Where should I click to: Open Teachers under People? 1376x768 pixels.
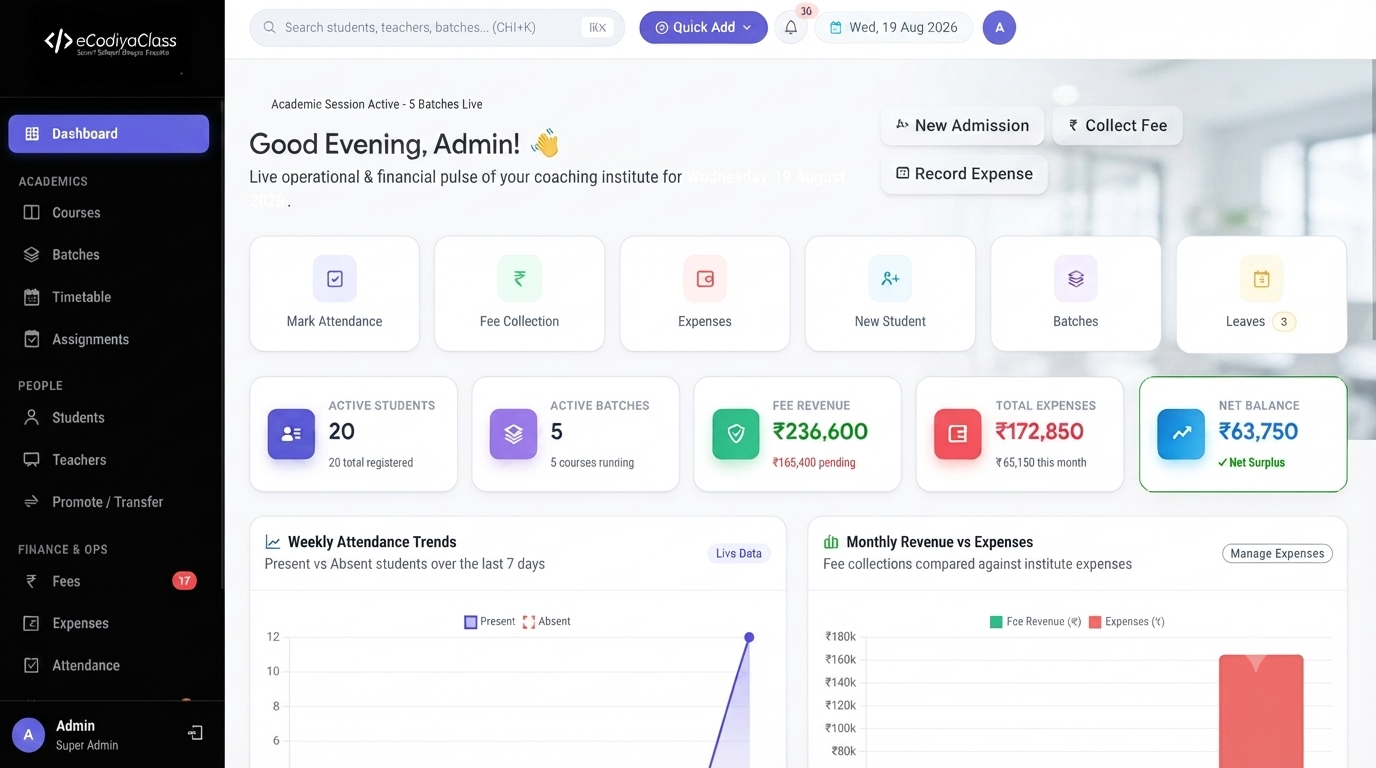(x=108, y=460)
